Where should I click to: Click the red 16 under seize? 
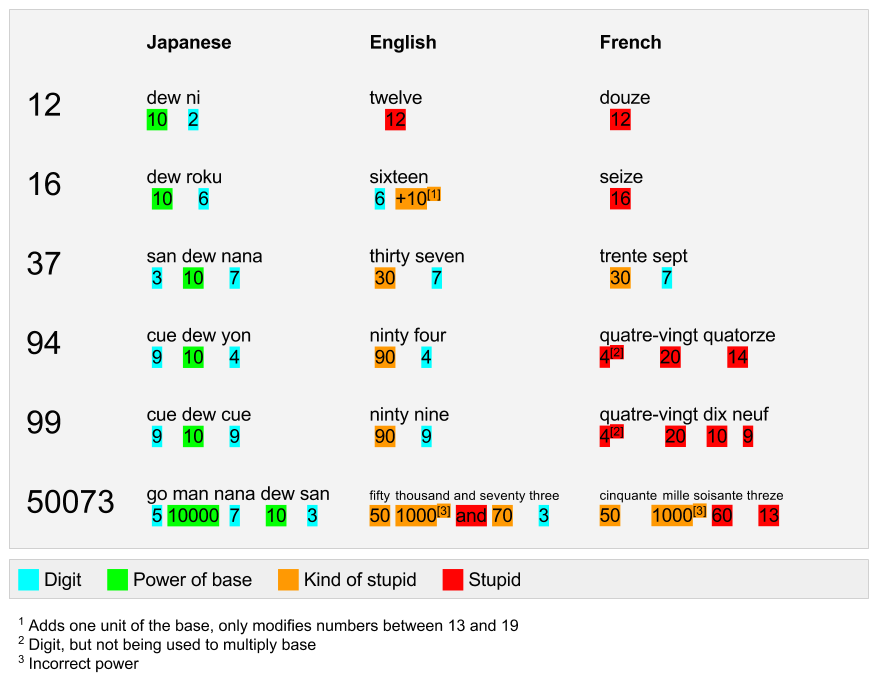pyautogui.click(x=620, y=199)
